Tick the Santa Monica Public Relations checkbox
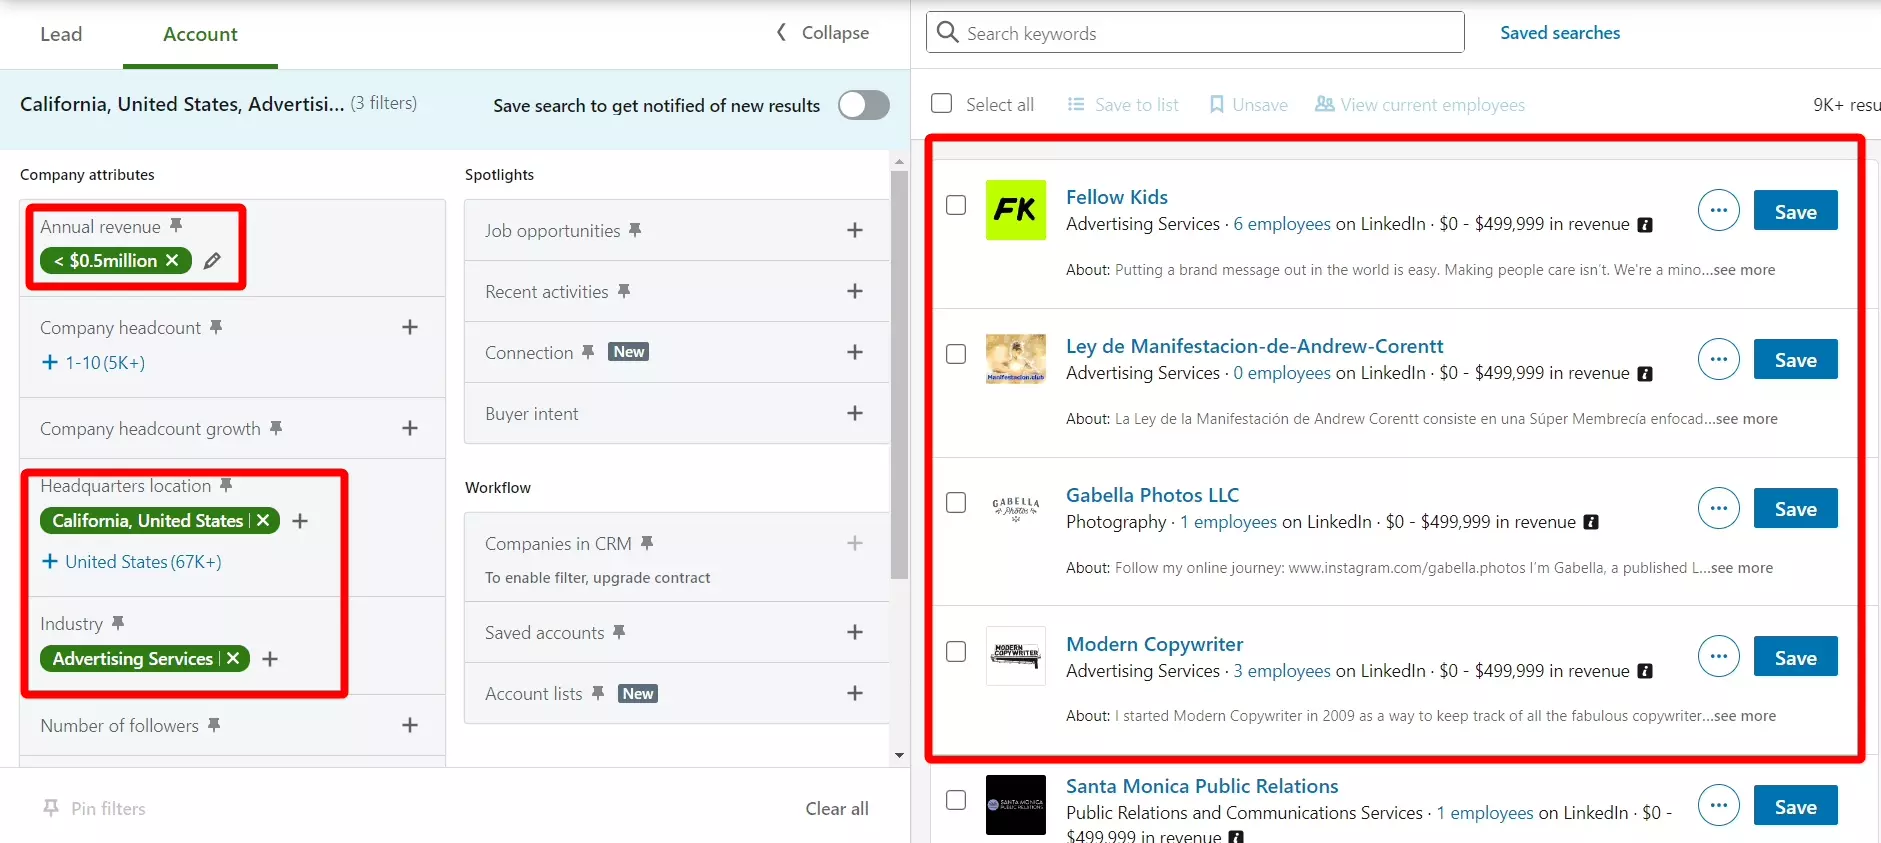 click(x=956, y=800)
